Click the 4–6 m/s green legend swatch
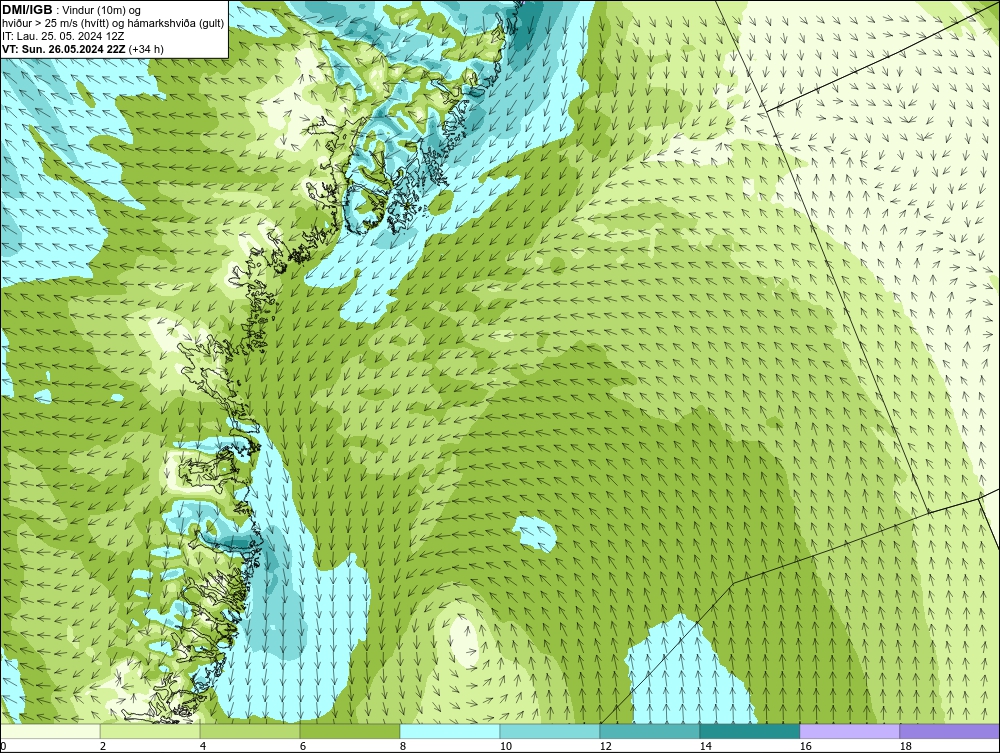The image size is (1000, 753). point(250,731)
